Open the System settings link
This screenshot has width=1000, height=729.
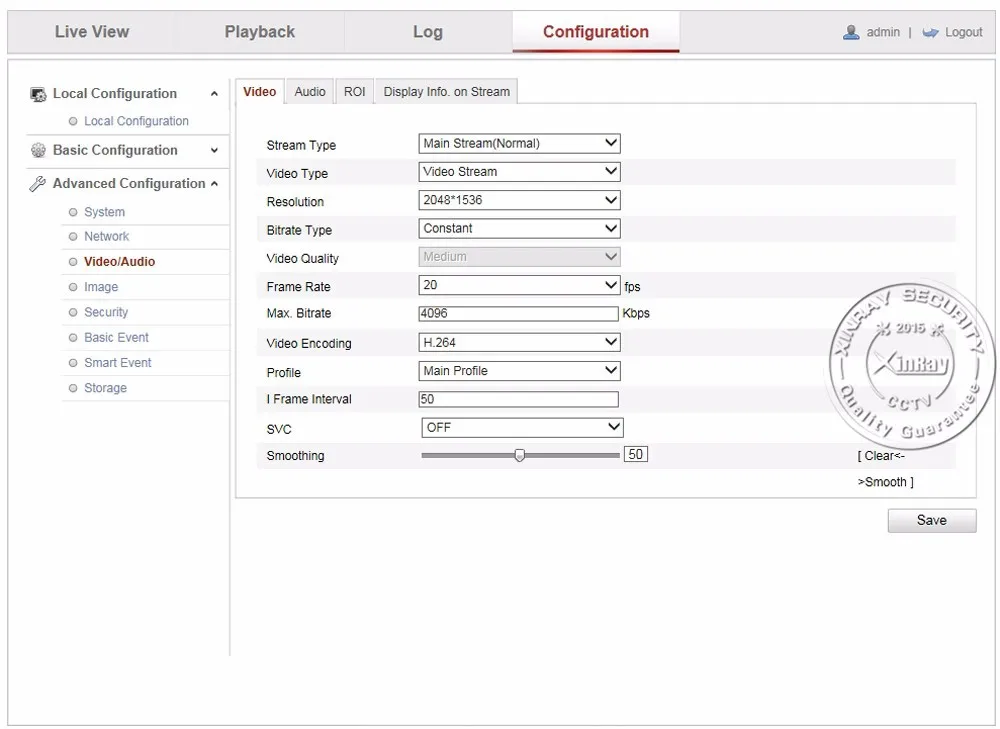105,212
